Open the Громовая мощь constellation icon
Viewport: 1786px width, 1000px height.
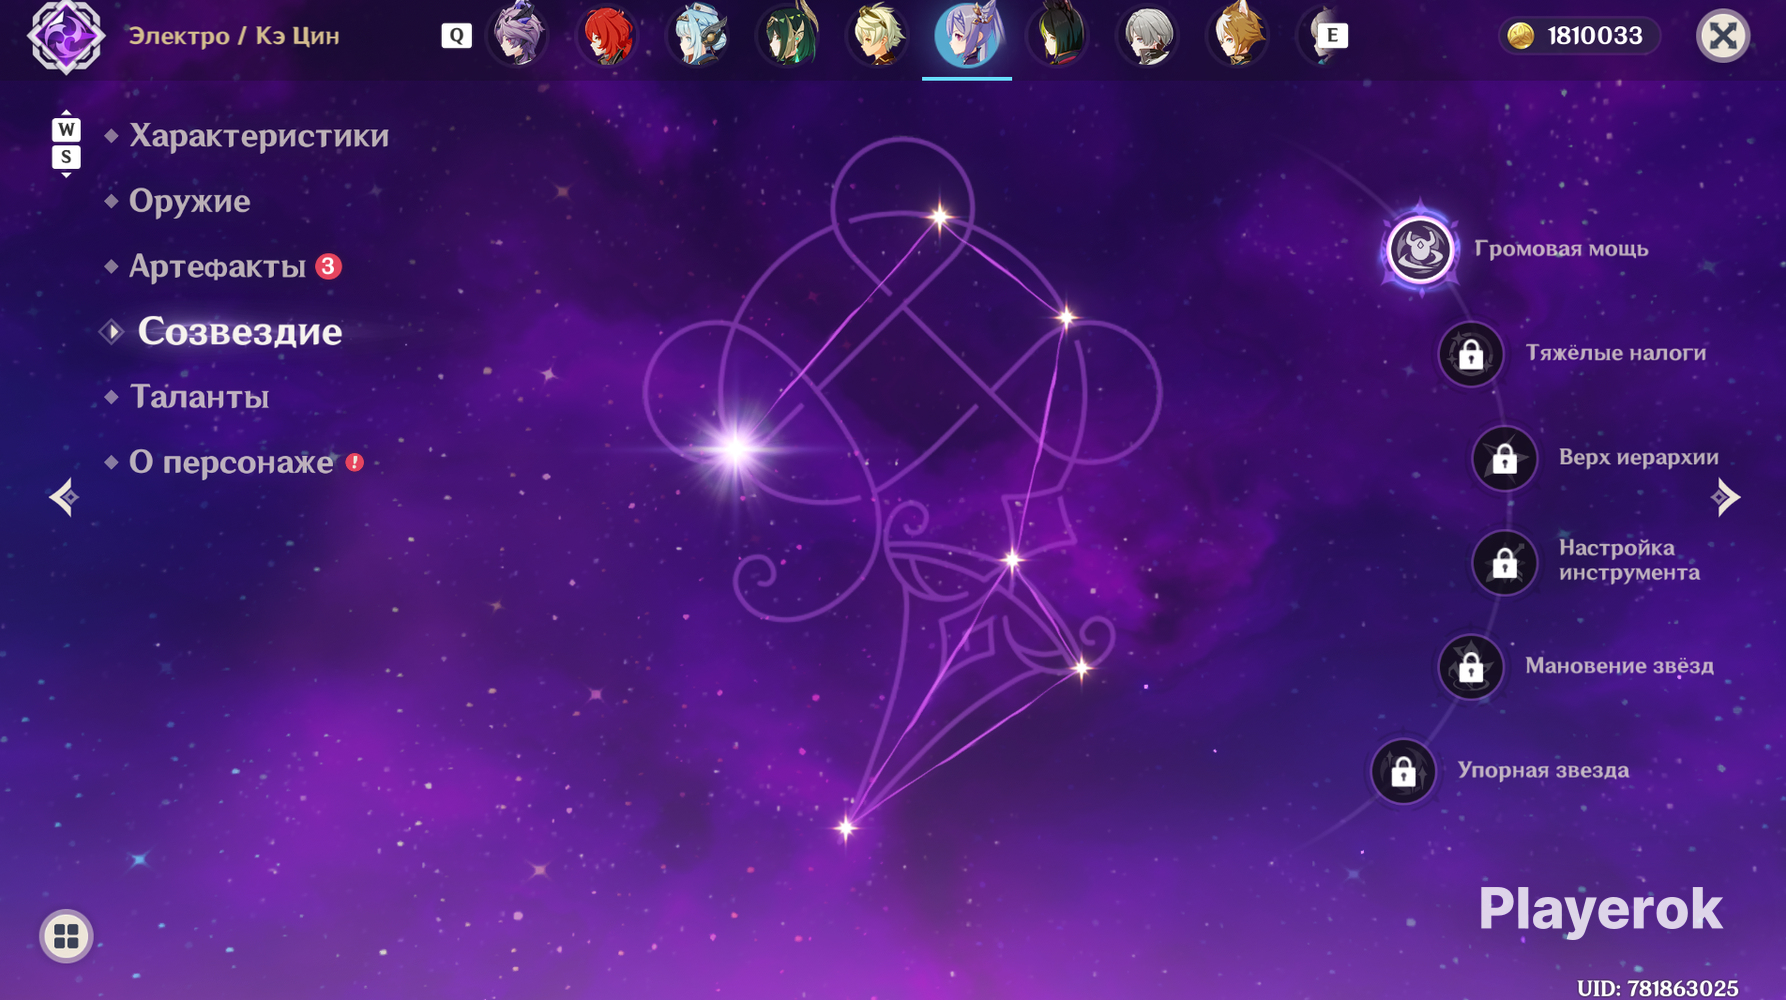[1419, 249]
